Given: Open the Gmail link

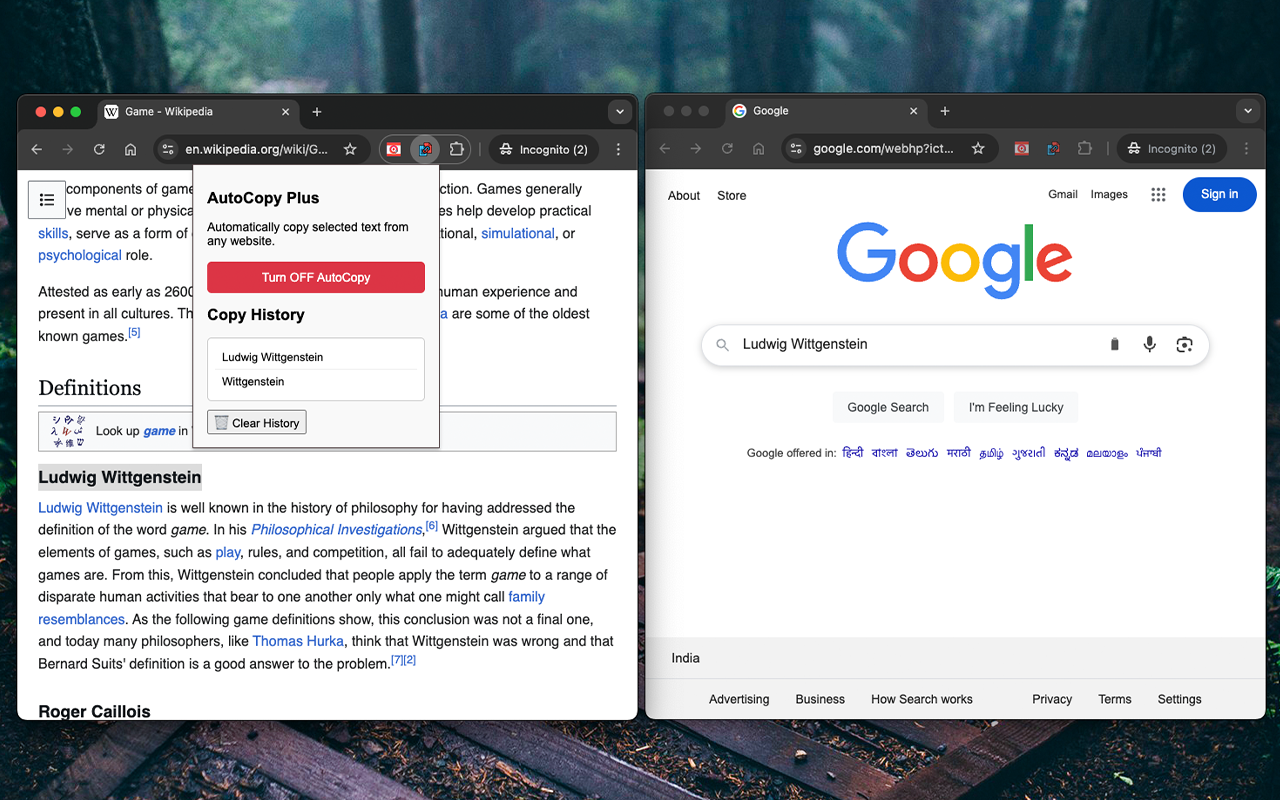Looking at the screenshot, I should [x=1063, y=195].
